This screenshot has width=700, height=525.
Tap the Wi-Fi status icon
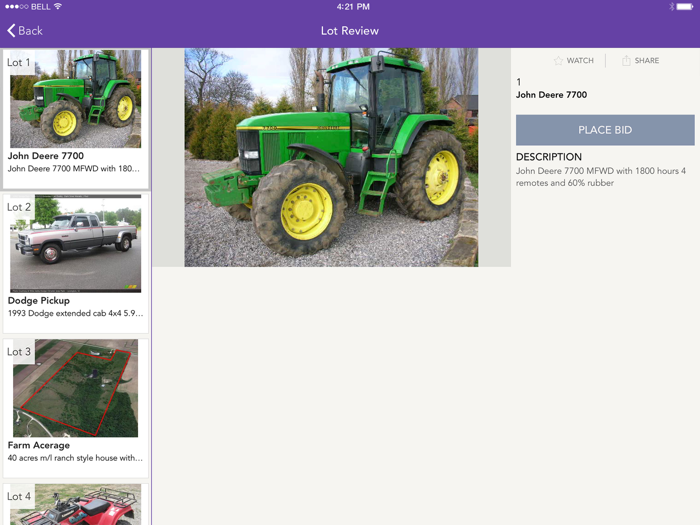tap(58, 6)
